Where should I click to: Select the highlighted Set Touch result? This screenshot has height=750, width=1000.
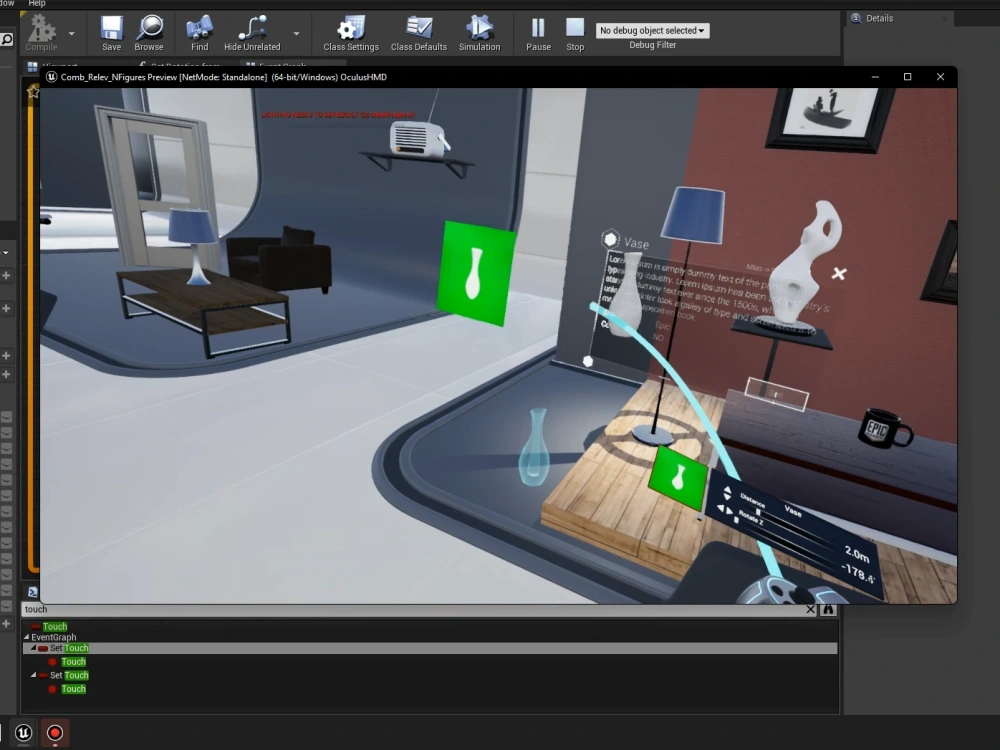(430, 648)
